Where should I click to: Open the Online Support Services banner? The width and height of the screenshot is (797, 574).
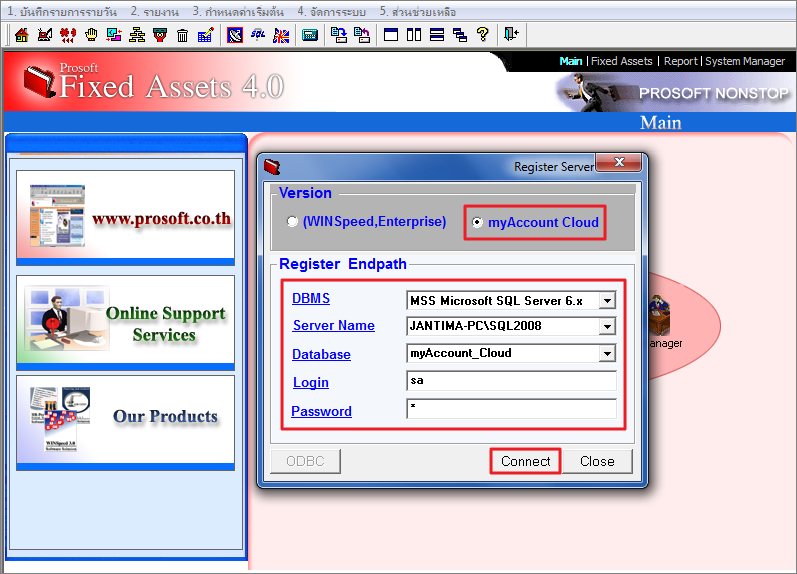(125, 323)
